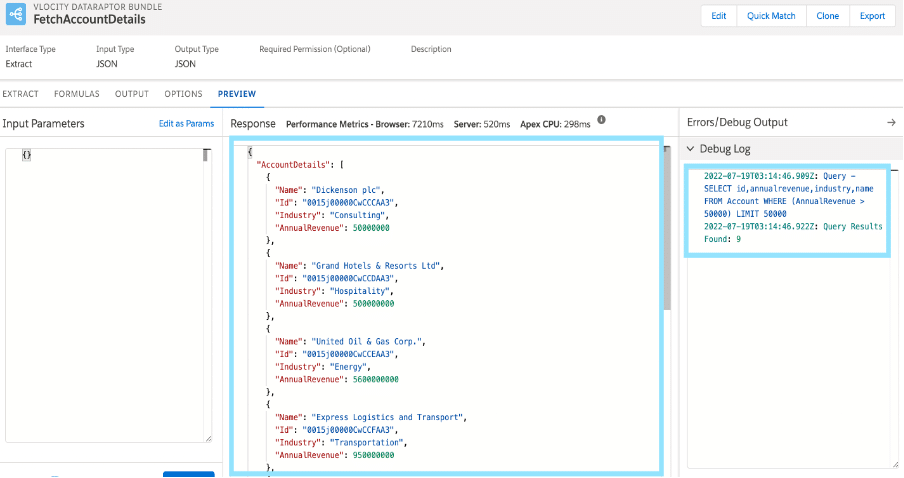Image resolution: width=904 pixels, height=478 pixels.
Task: Click the Response heading
Action: 253,123
